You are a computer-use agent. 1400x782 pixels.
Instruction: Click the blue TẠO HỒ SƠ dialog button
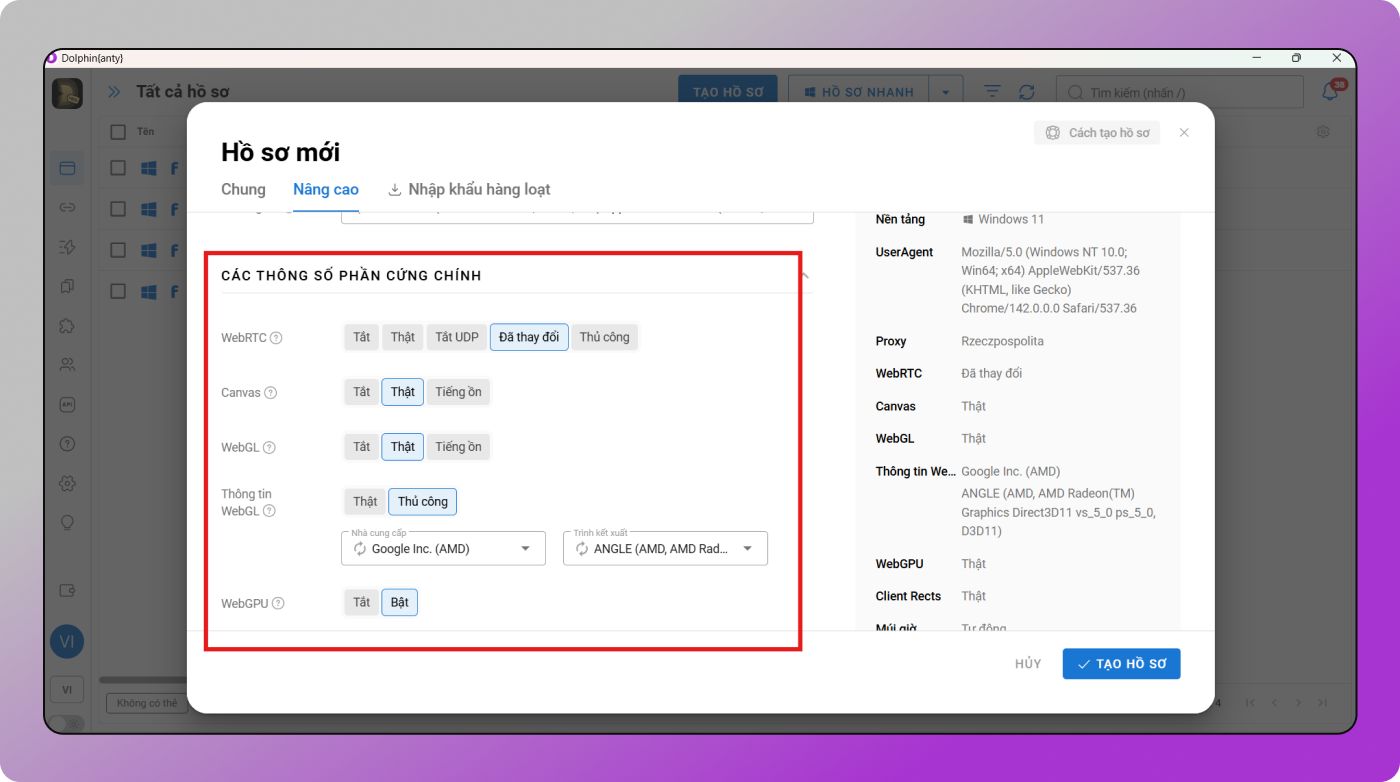click(x=1121, y=664)
